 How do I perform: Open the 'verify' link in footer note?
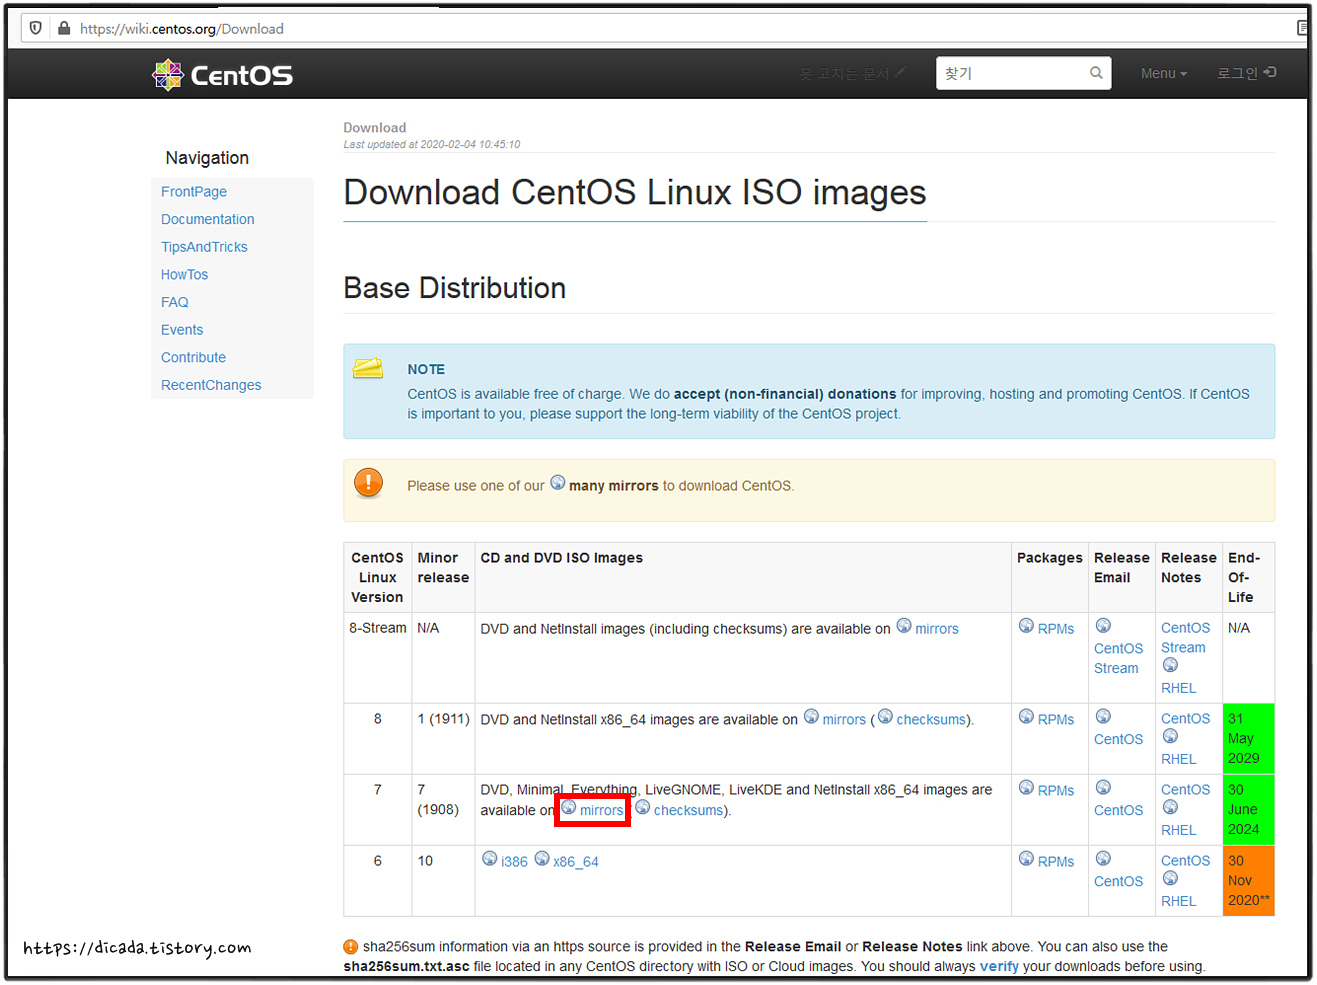[x=999, y=966]
